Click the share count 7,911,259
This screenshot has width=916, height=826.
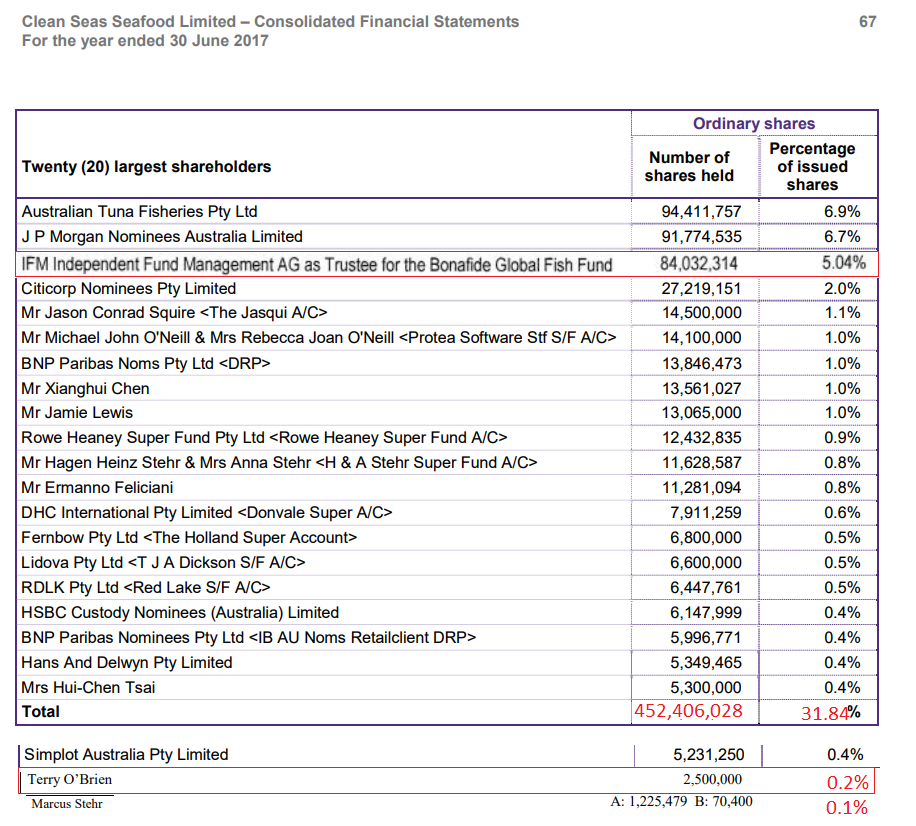[x=705, y=512]
